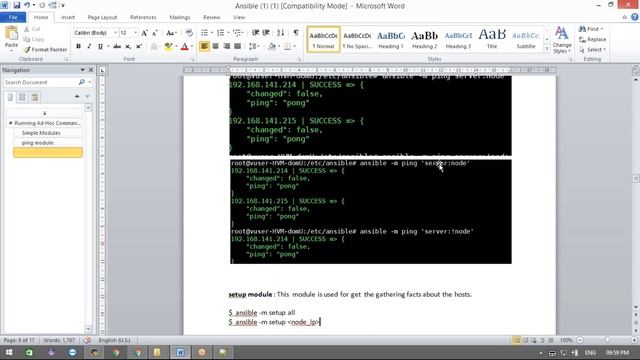Go to previous heading arrow in Navigation
640x360 pixels.
click(77, 96)
